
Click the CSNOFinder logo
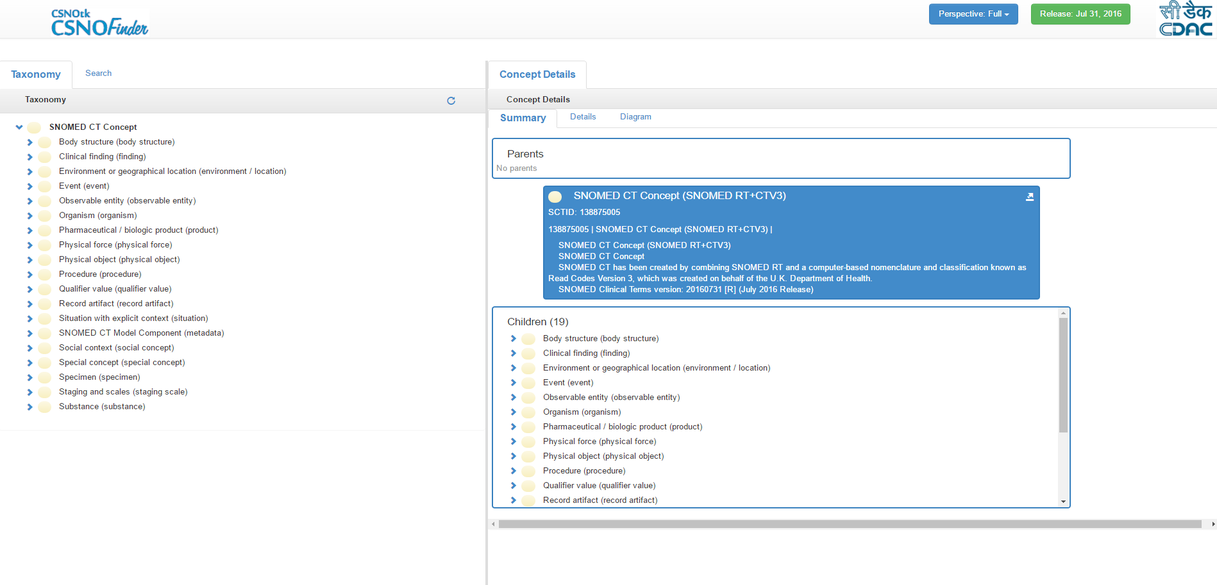[x=99, y=21]
